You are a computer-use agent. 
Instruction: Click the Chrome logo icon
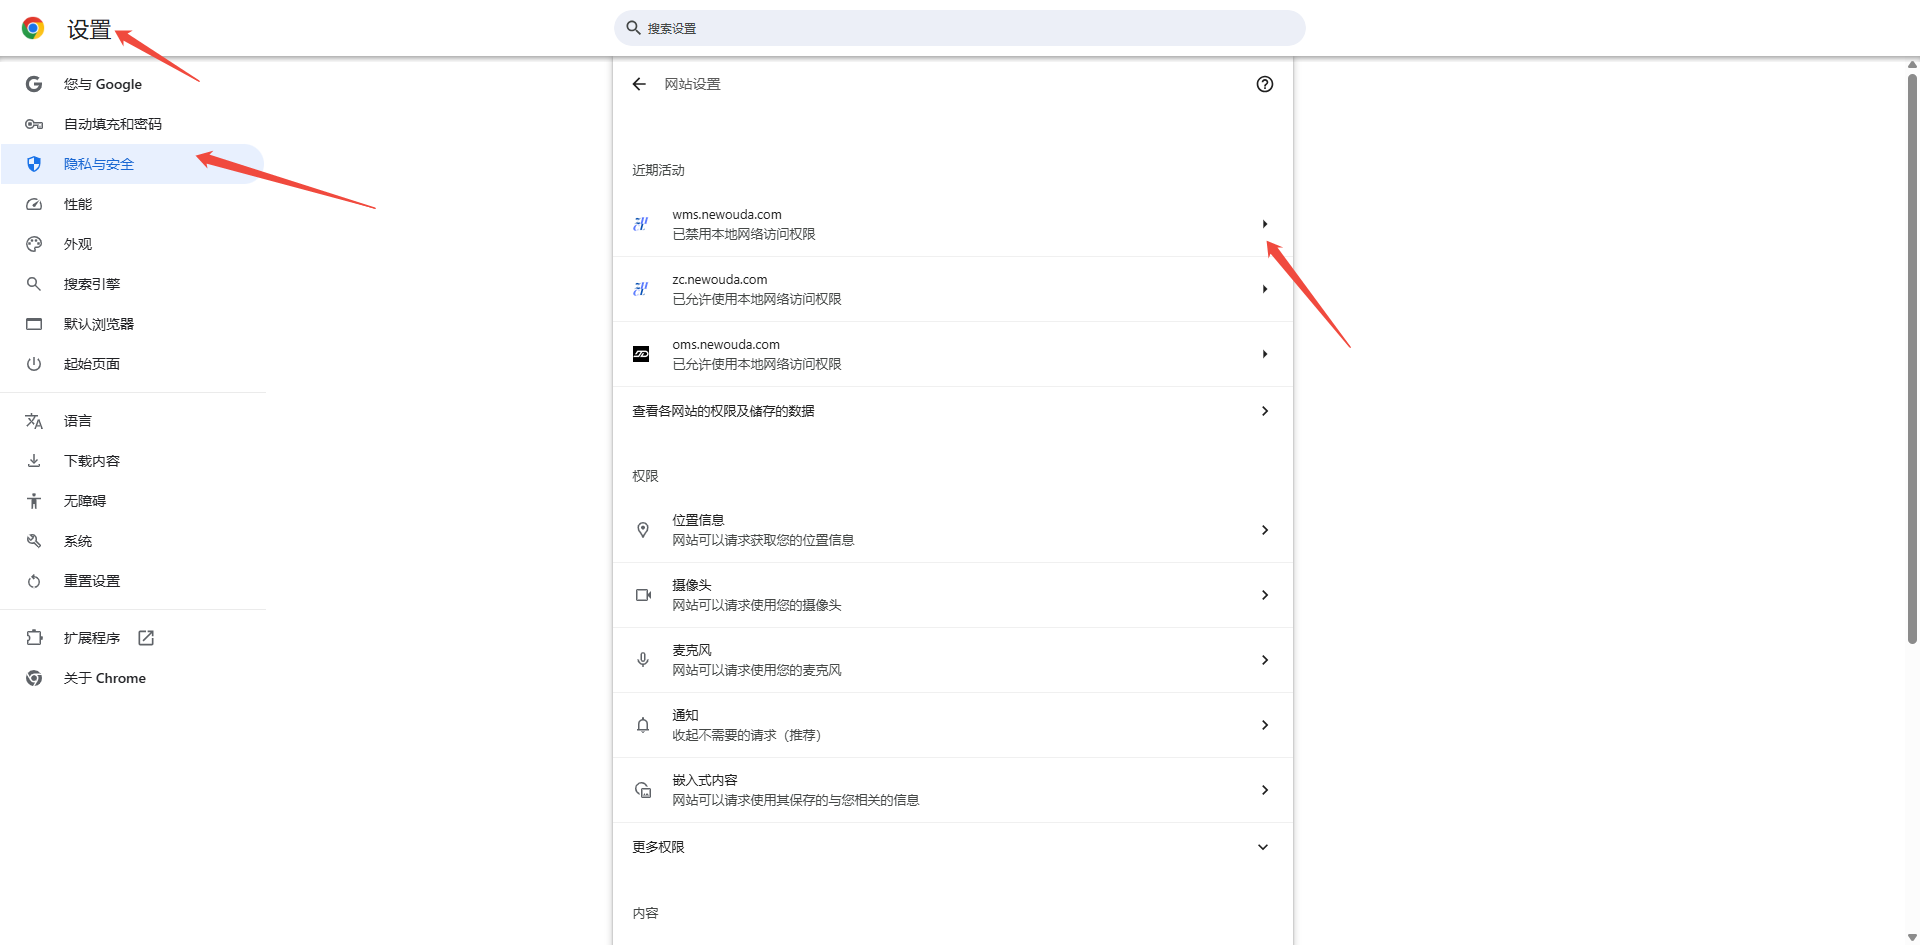click(33, 29)
